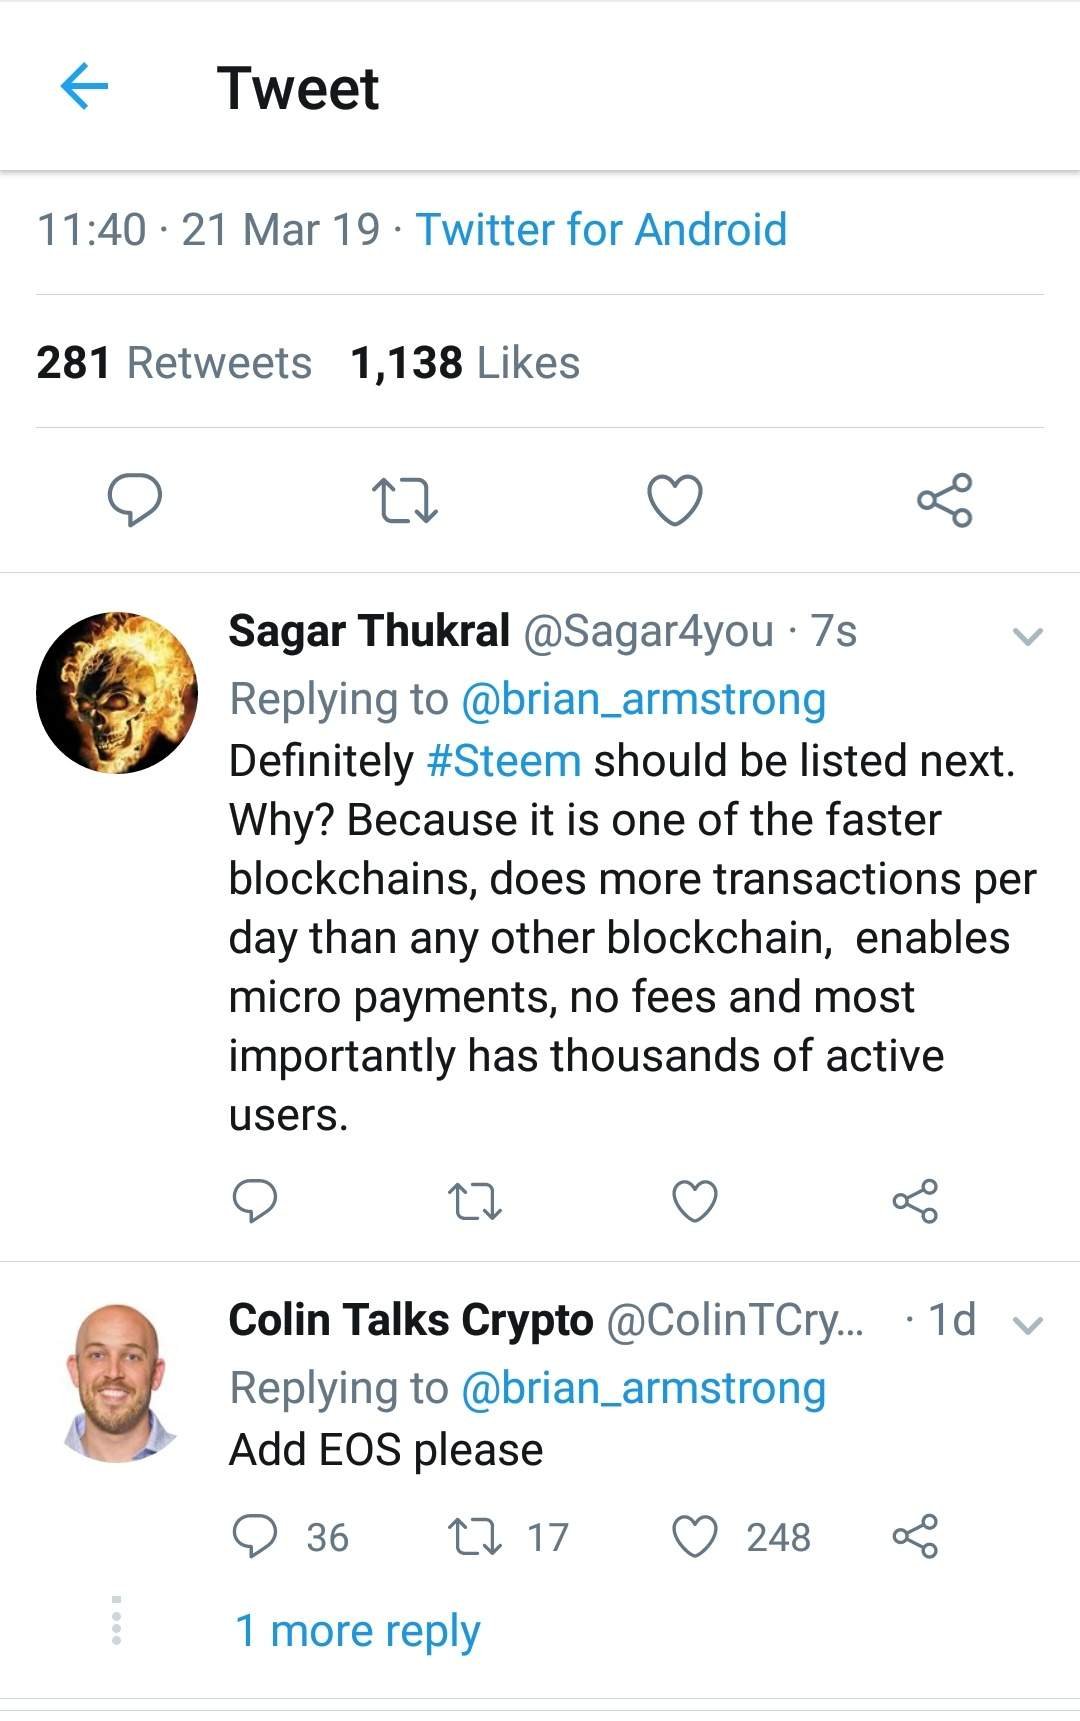Screen dimensions: 1080x1721
Task: Like the 'Add EOS please' tweet
Action: point(694,1536)
